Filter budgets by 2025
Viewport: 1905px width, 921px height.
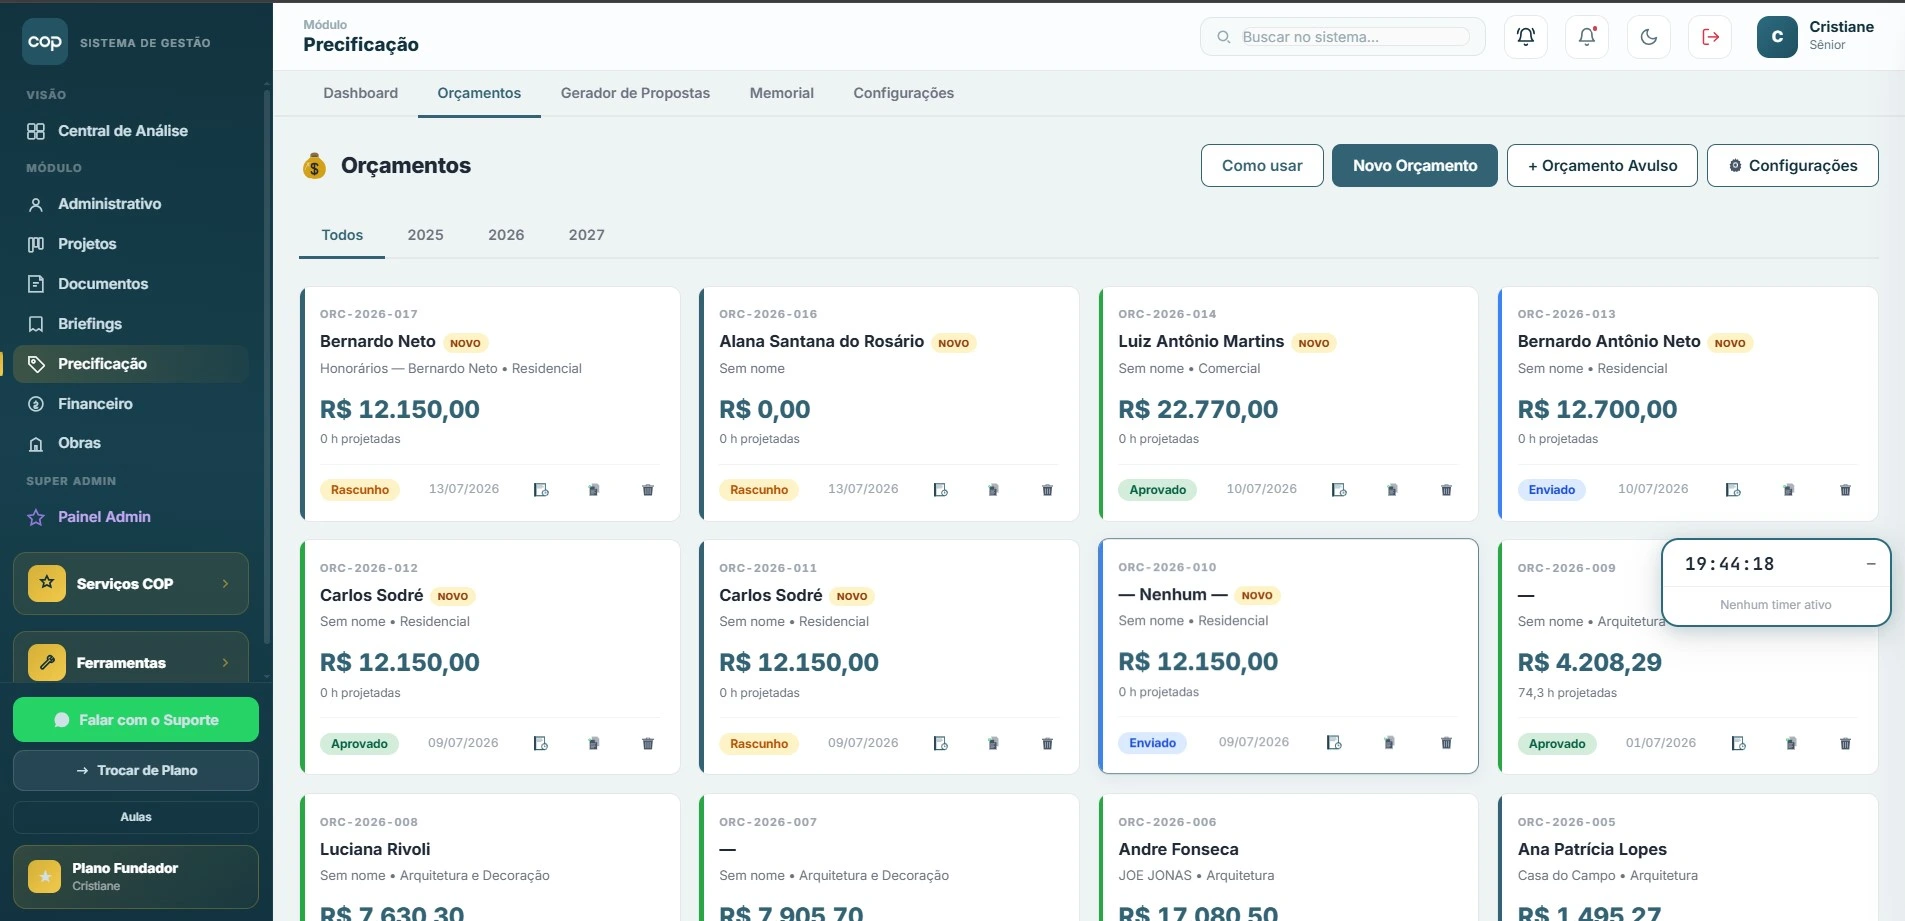(x=425, y=235)
